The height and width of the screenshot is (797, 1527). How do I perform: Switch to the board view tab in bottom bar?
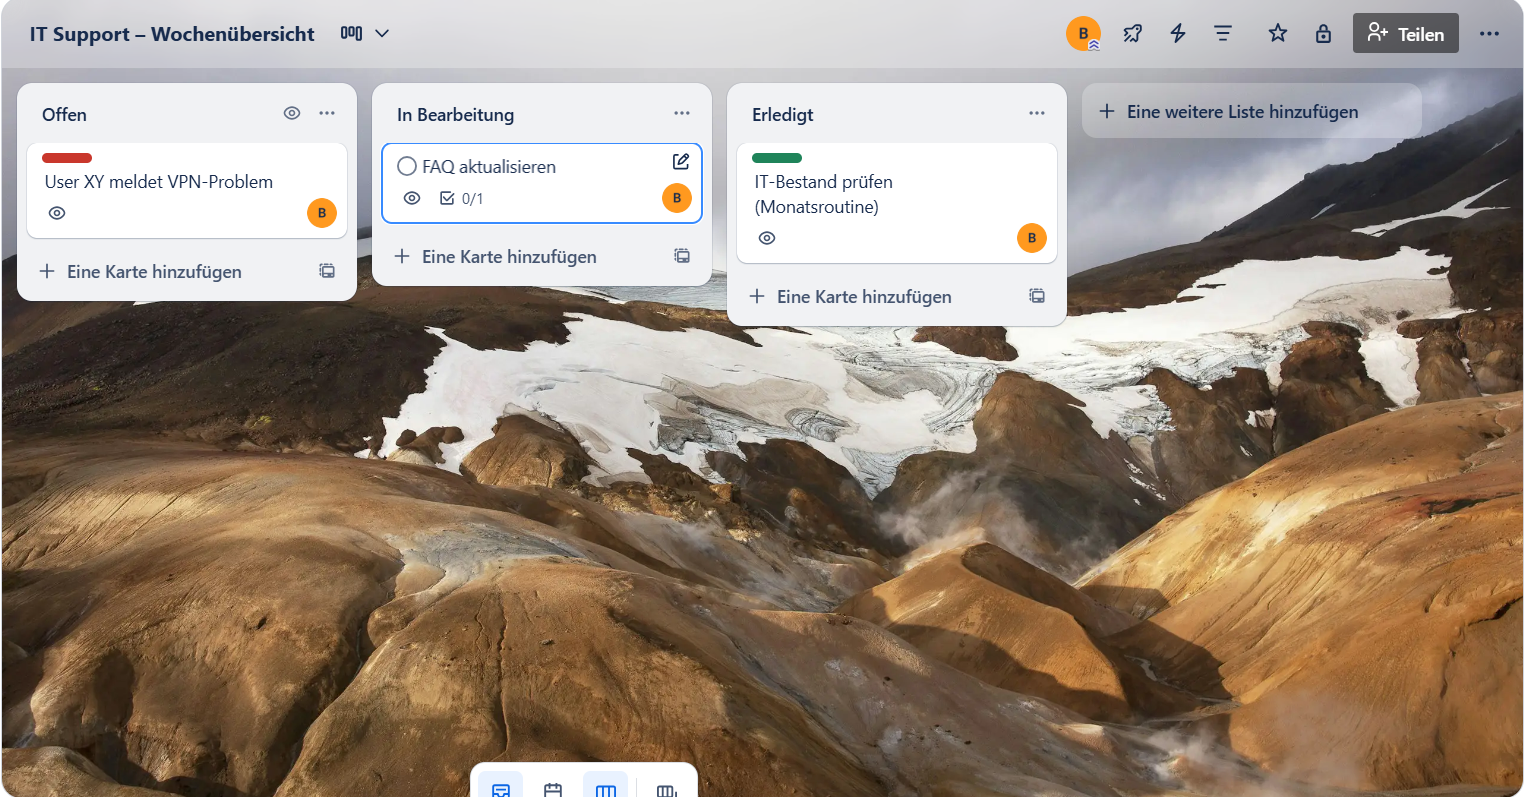coord(606,789)
